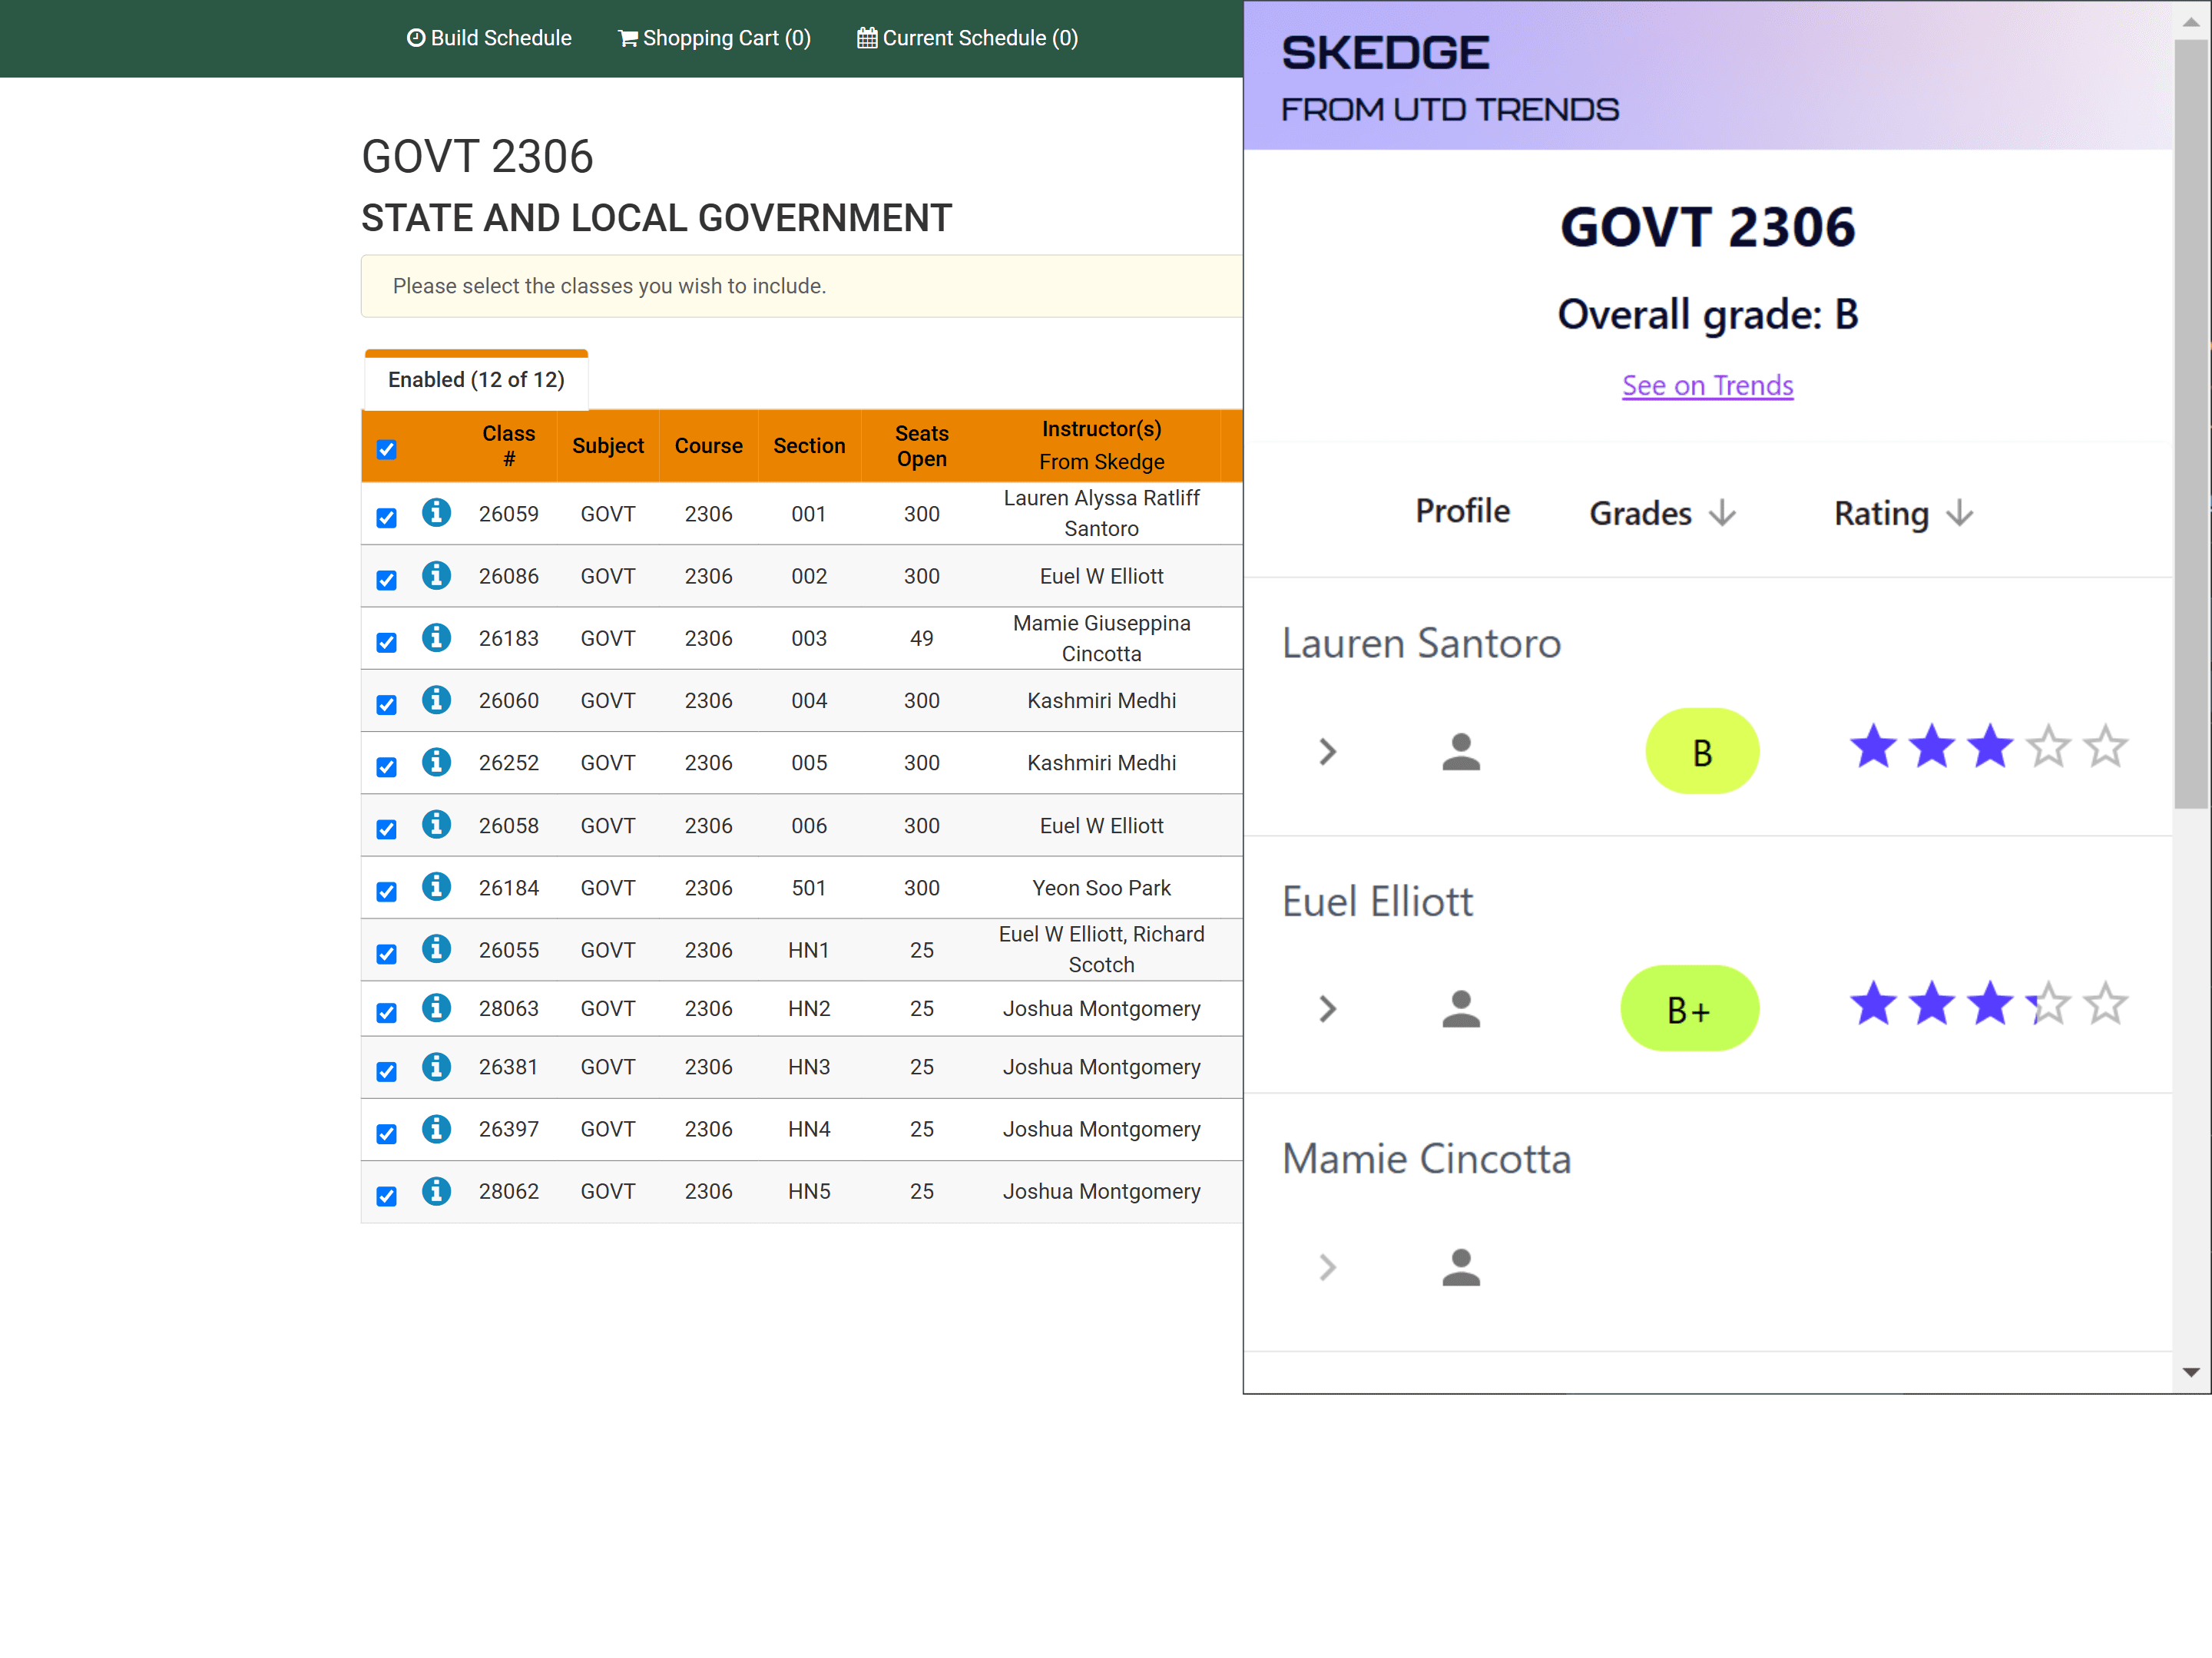Uncheck the checkbox for class 26381
This screenshot has height=1658, width=2212.
click(387, 1071)
